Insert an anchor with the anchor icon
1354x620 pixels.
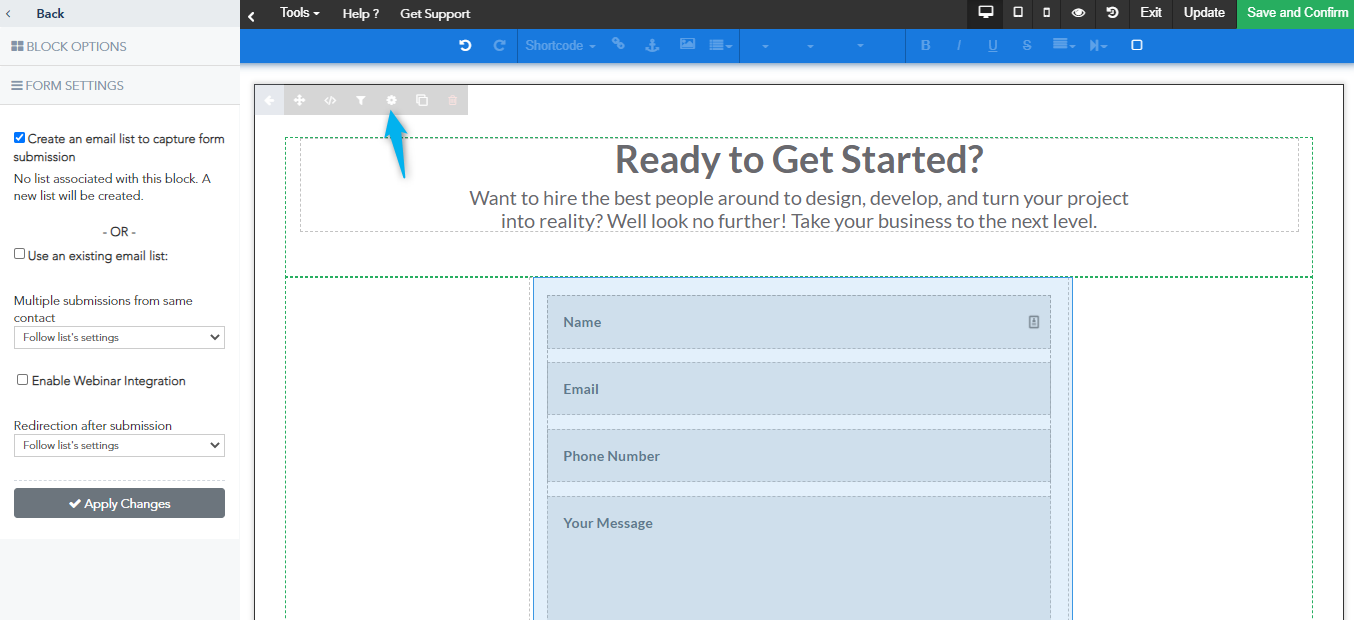[x=652, y=45]
